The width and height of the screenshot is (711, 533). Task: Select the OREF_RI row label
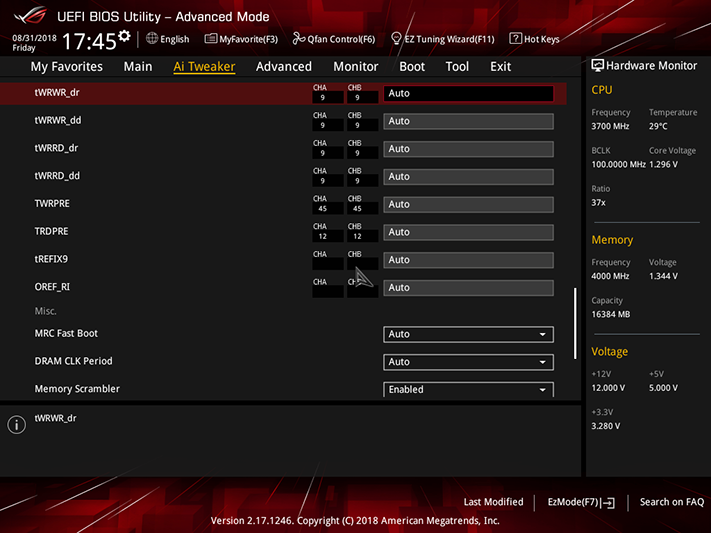pos(52,287)
